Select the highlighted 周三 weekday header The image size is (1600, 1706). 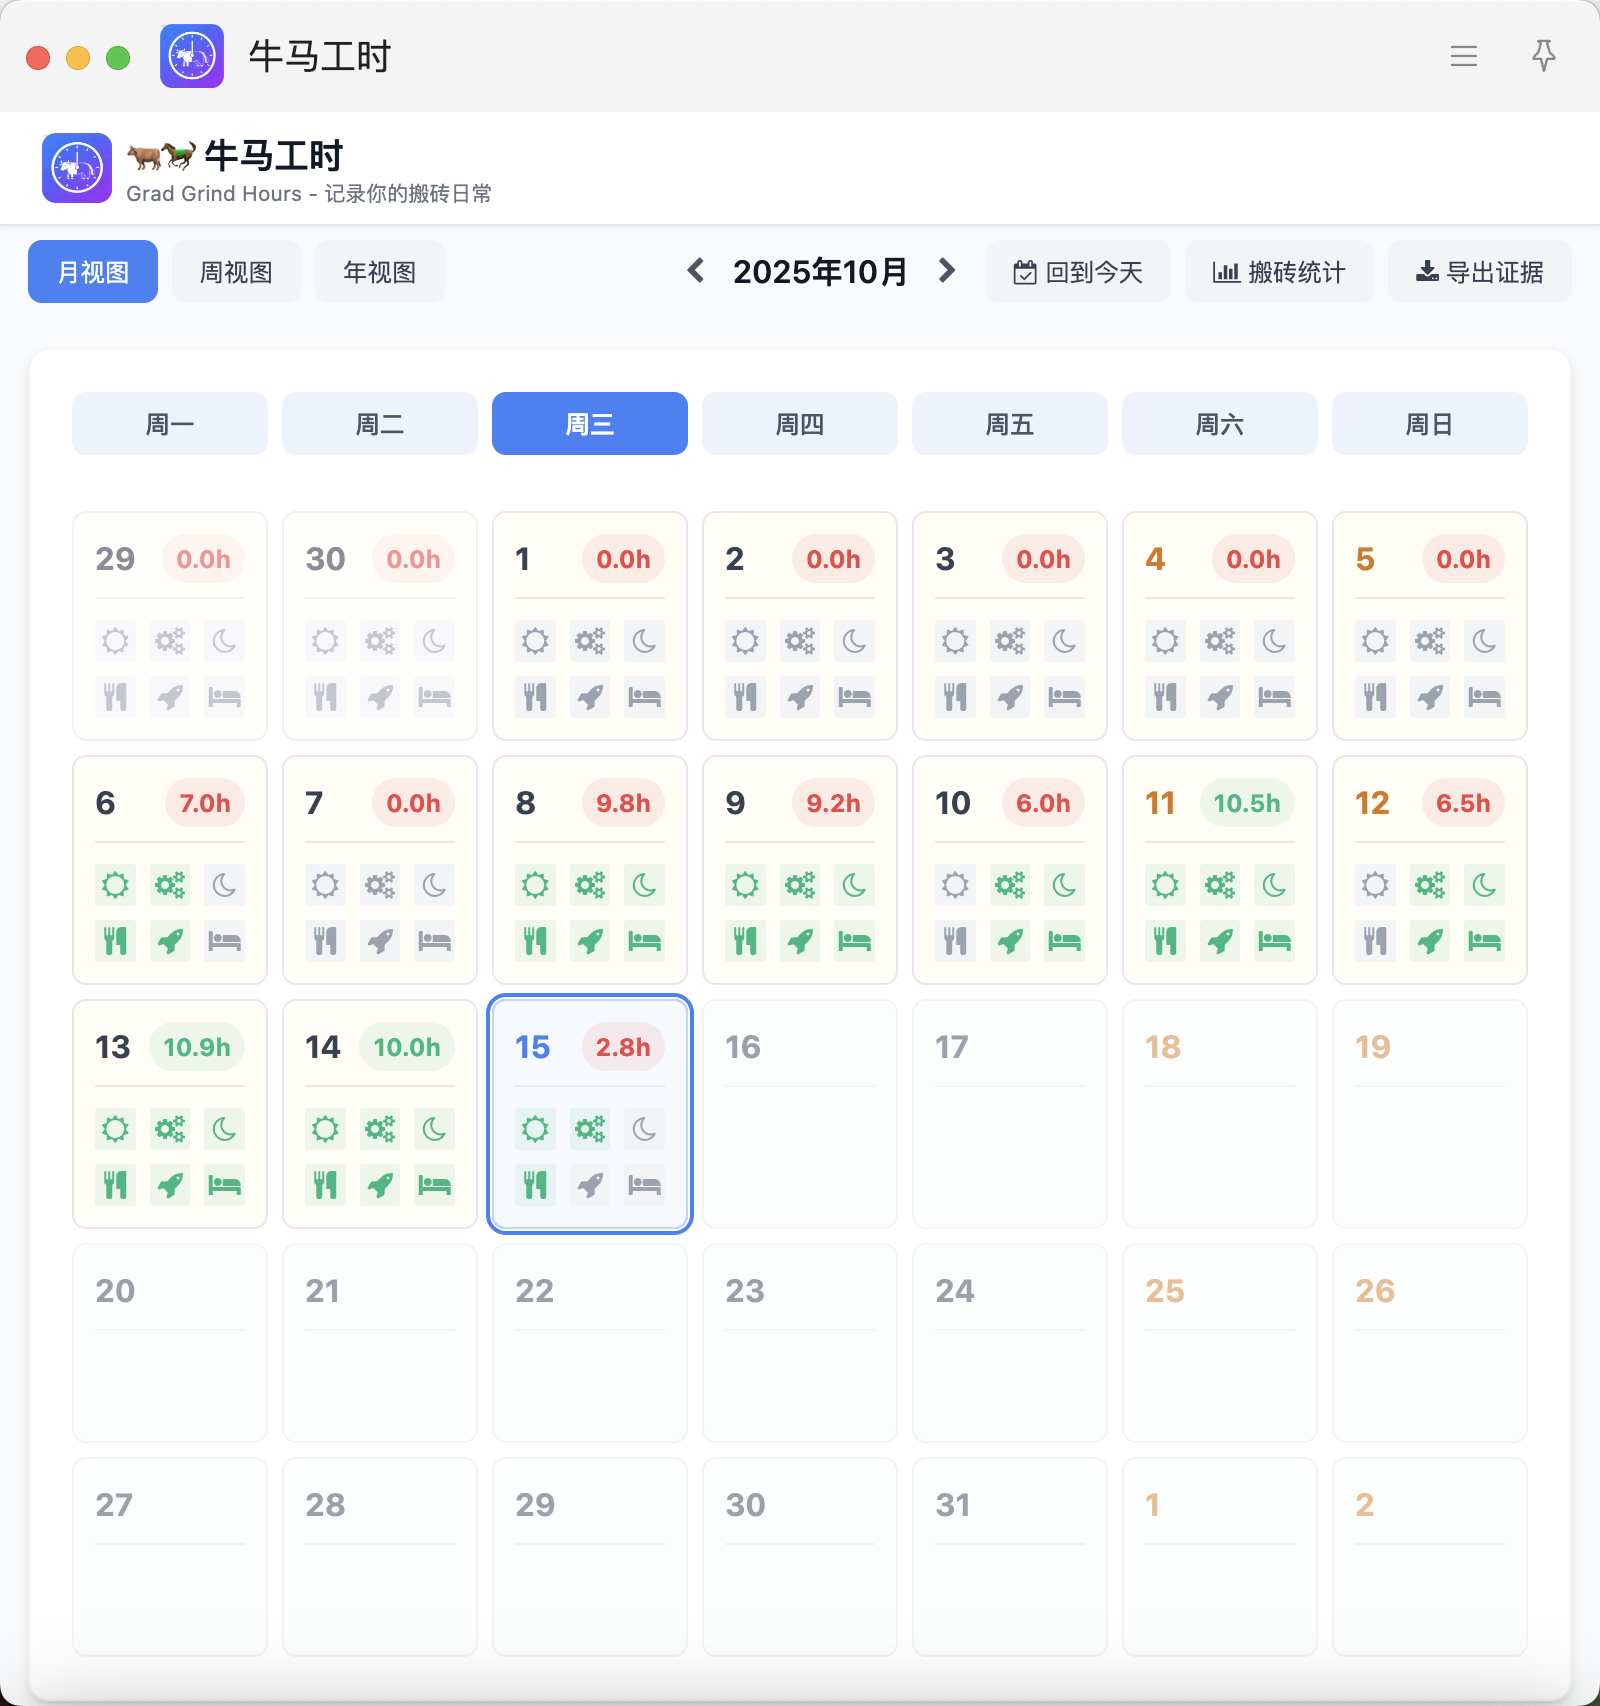[590, 424]
